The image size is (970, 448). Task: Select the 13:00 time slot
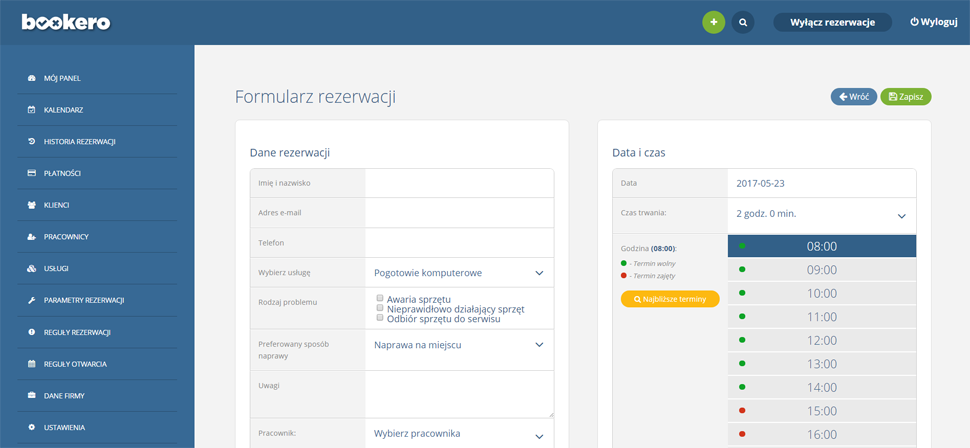click(x=822, y=364)
